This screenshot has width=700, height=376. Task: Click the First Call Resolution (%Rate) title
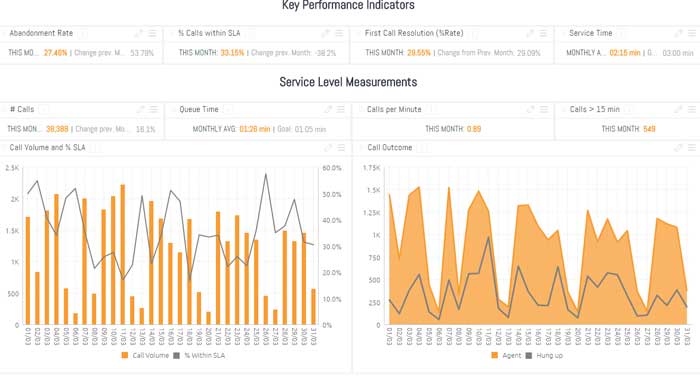coord(414,33)
